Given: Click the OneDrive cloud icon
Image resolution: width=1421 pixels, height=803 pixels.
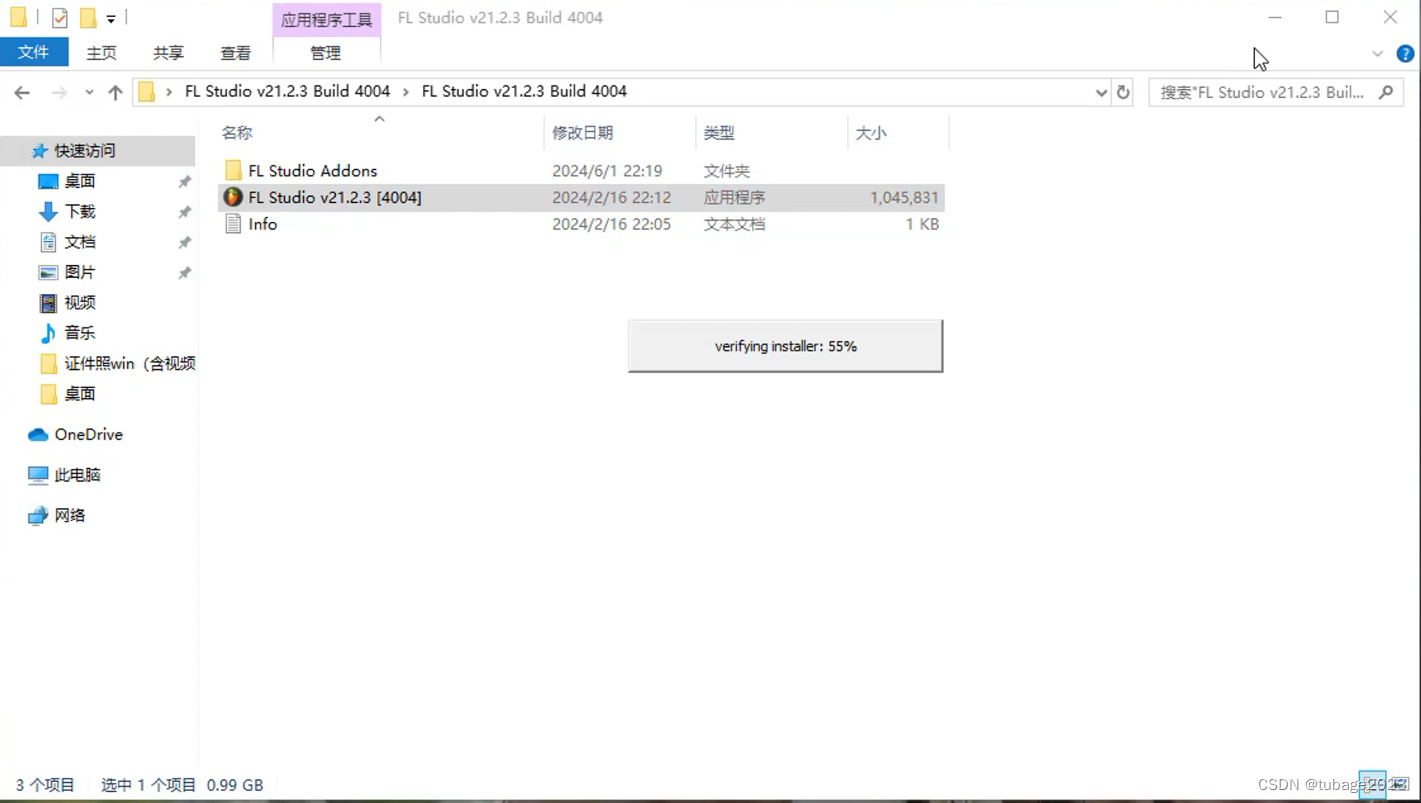Looking at the screenshot, I should (x=38, y=435).
